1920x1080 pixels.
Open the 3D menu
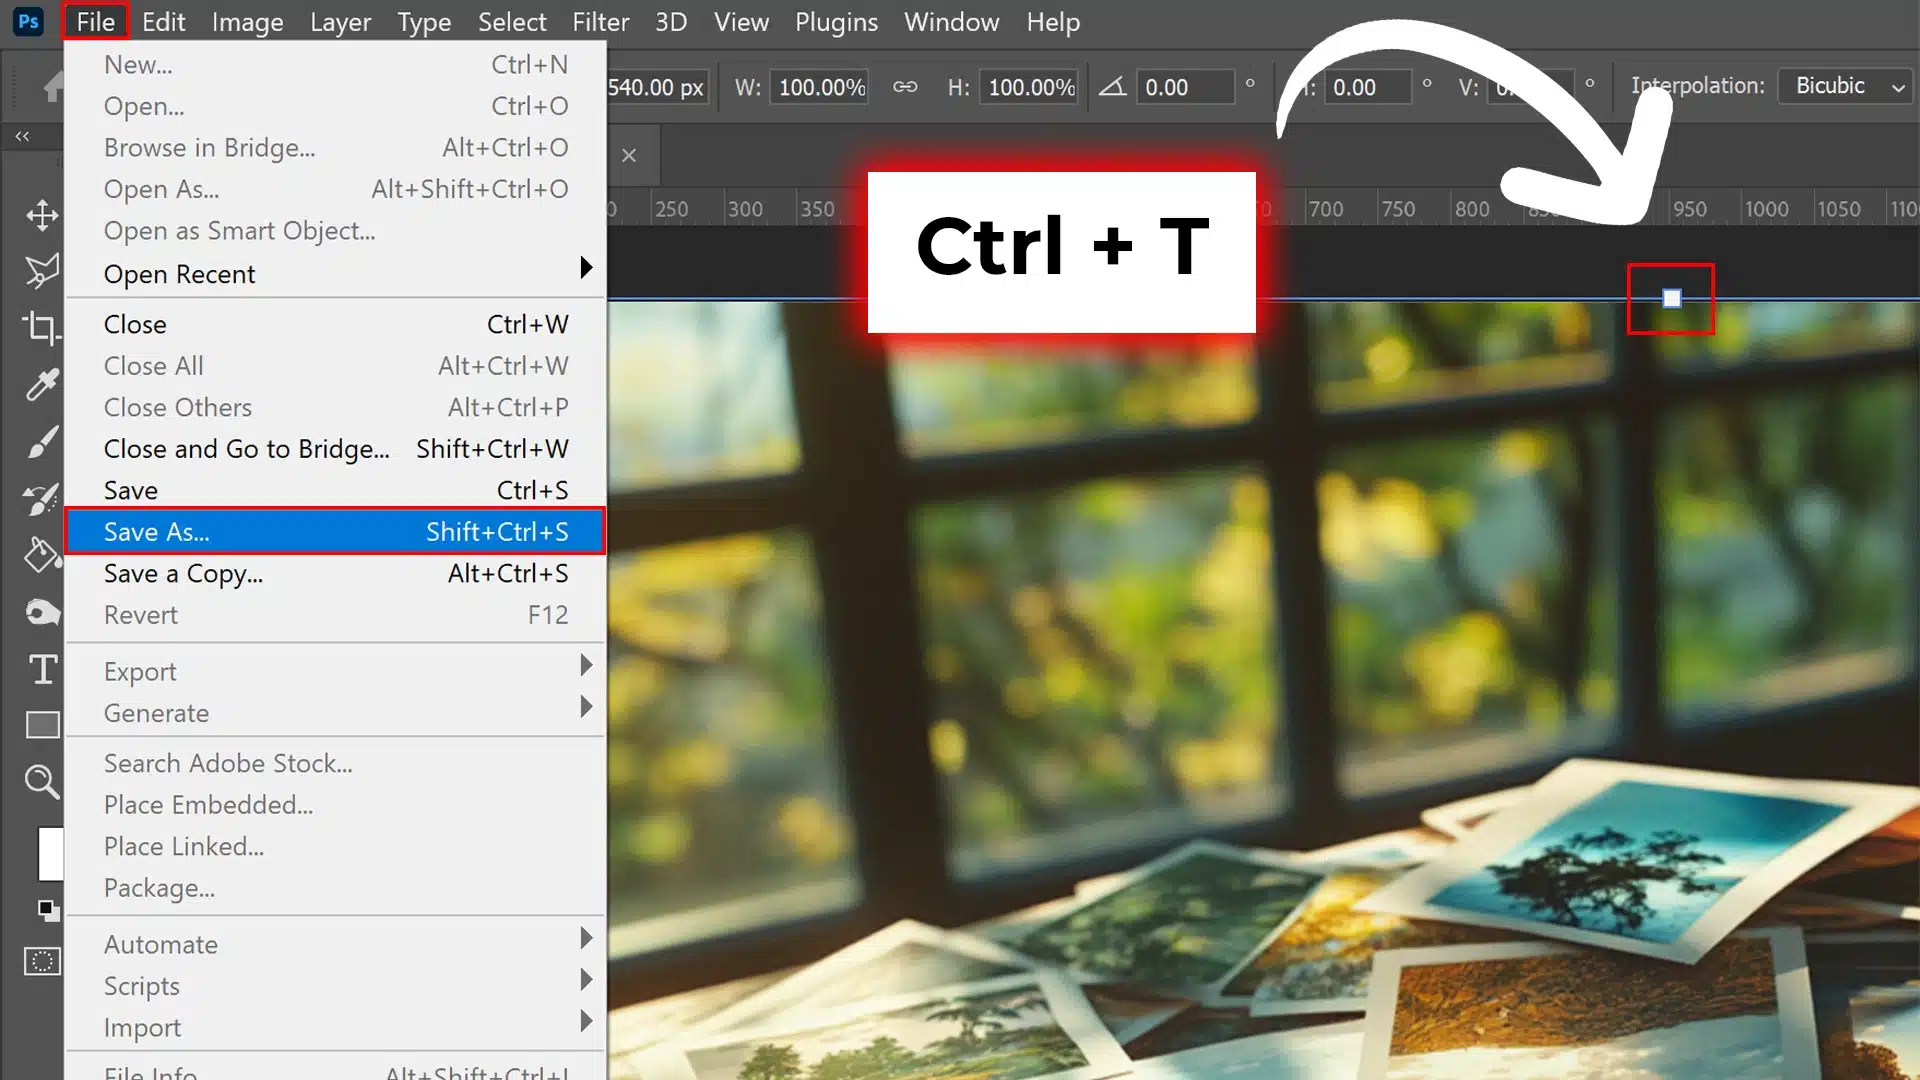671,21
